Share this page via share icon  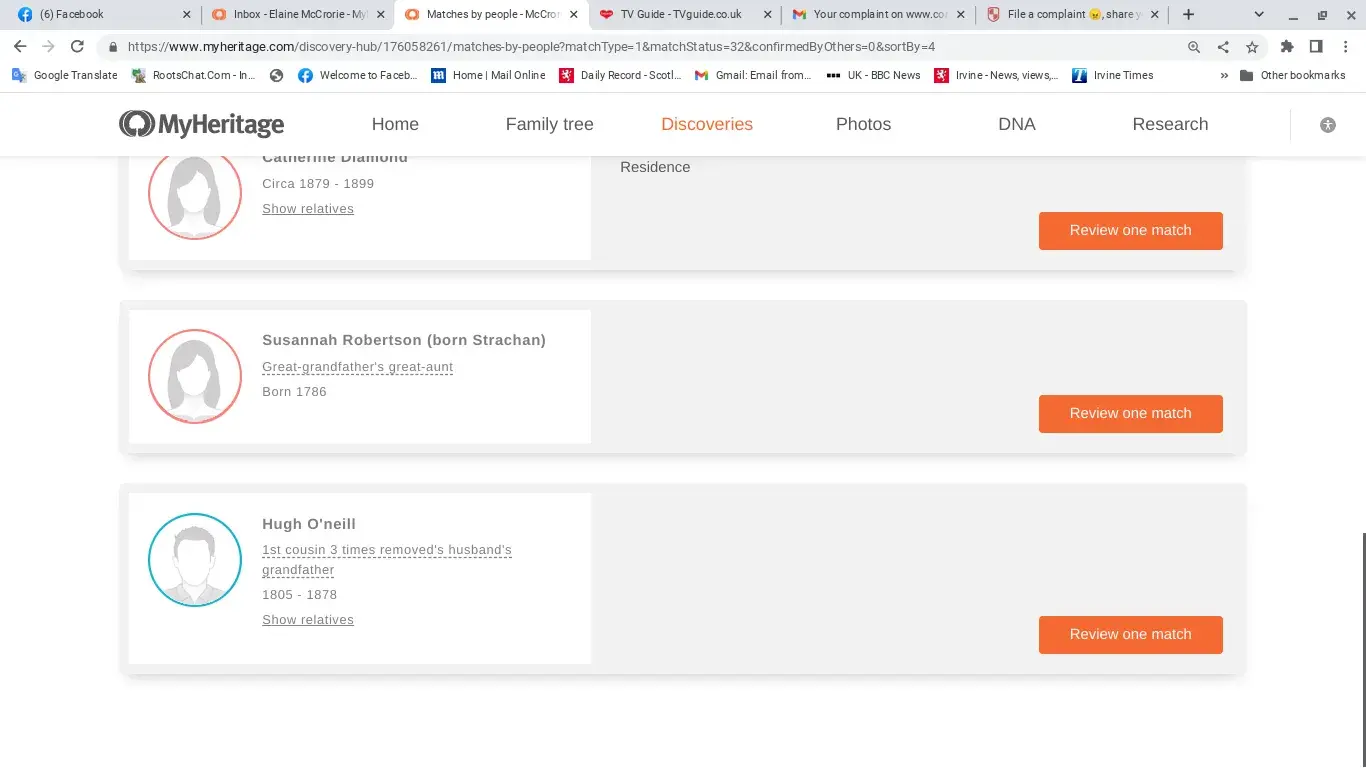coord(1223,47)
